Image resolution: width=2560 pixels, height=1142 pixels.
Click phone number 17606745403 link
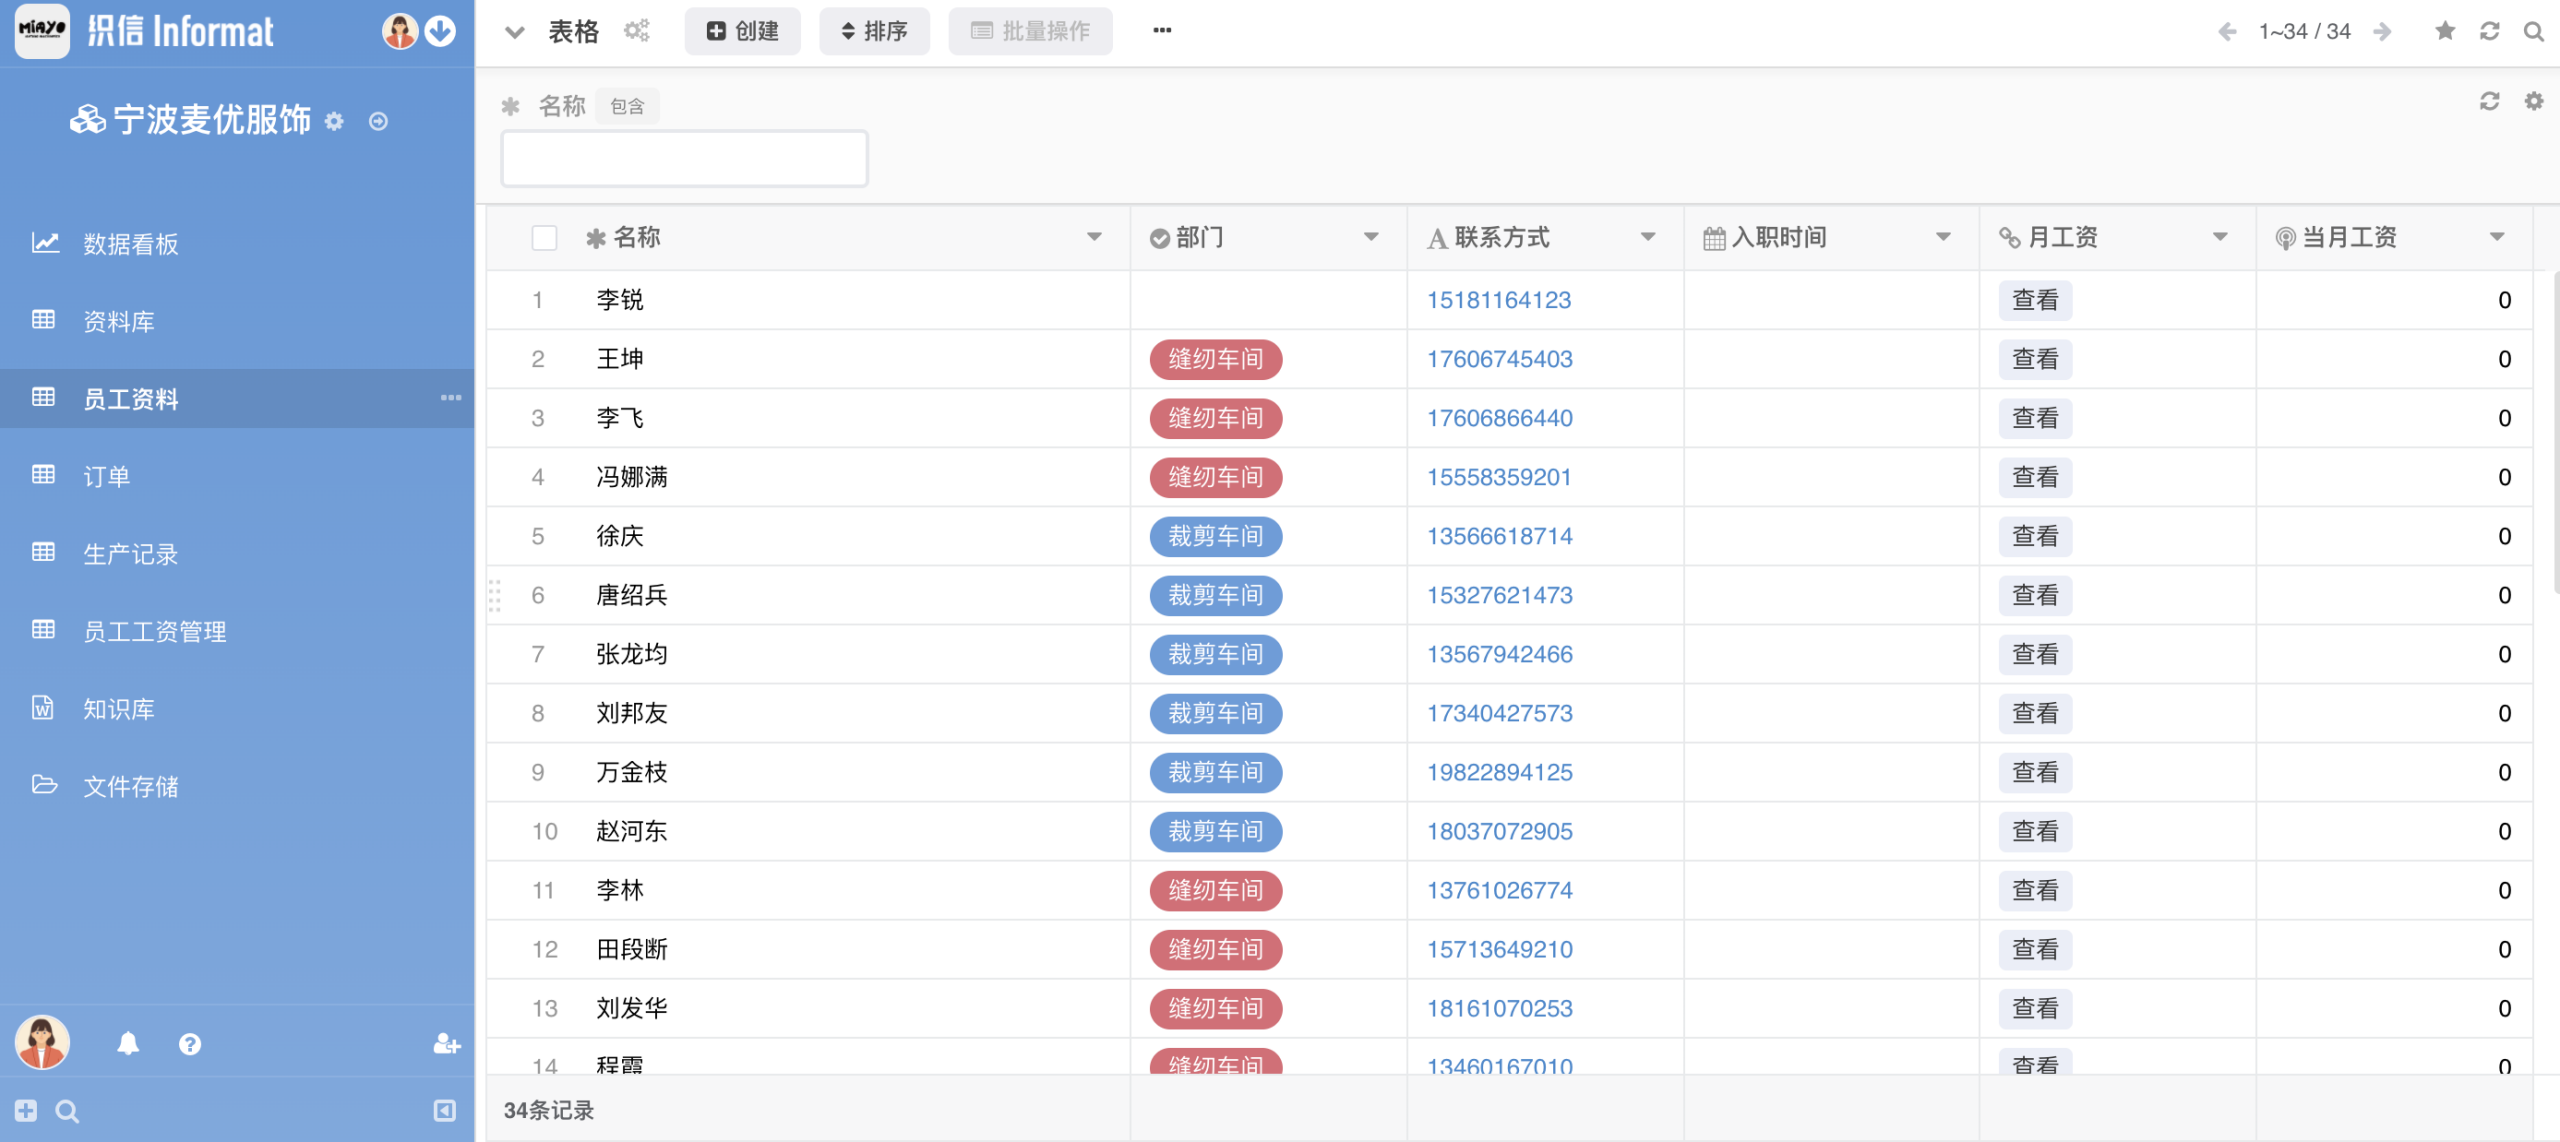(x=1499, y=359)
